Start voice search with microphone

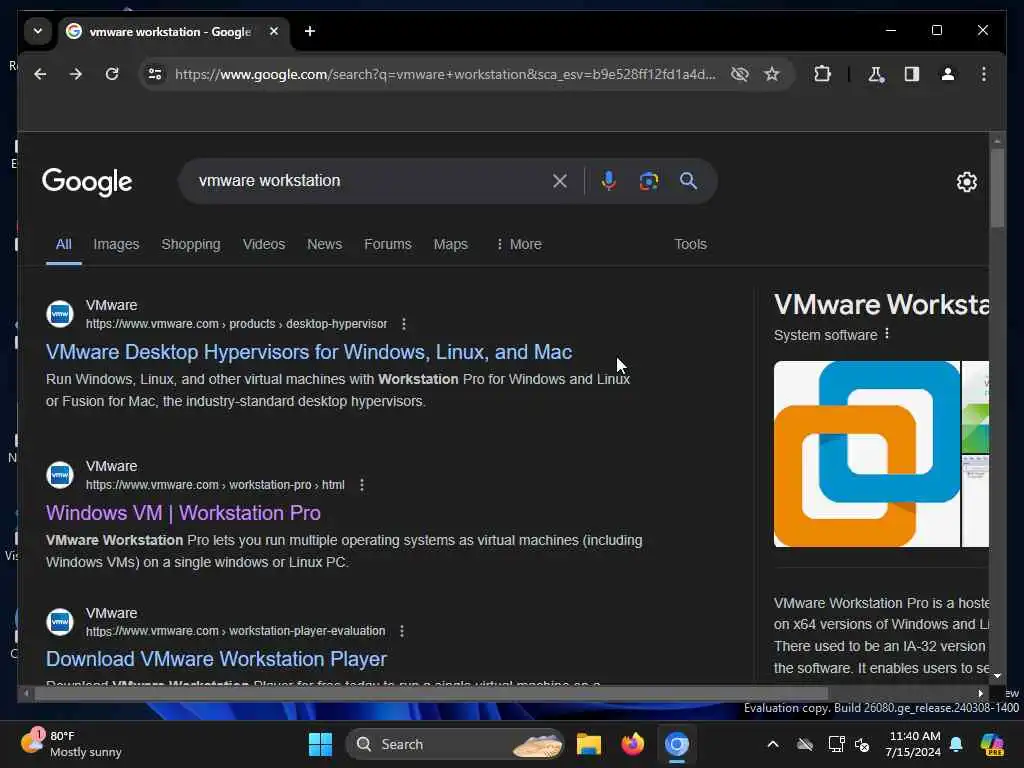609,181
